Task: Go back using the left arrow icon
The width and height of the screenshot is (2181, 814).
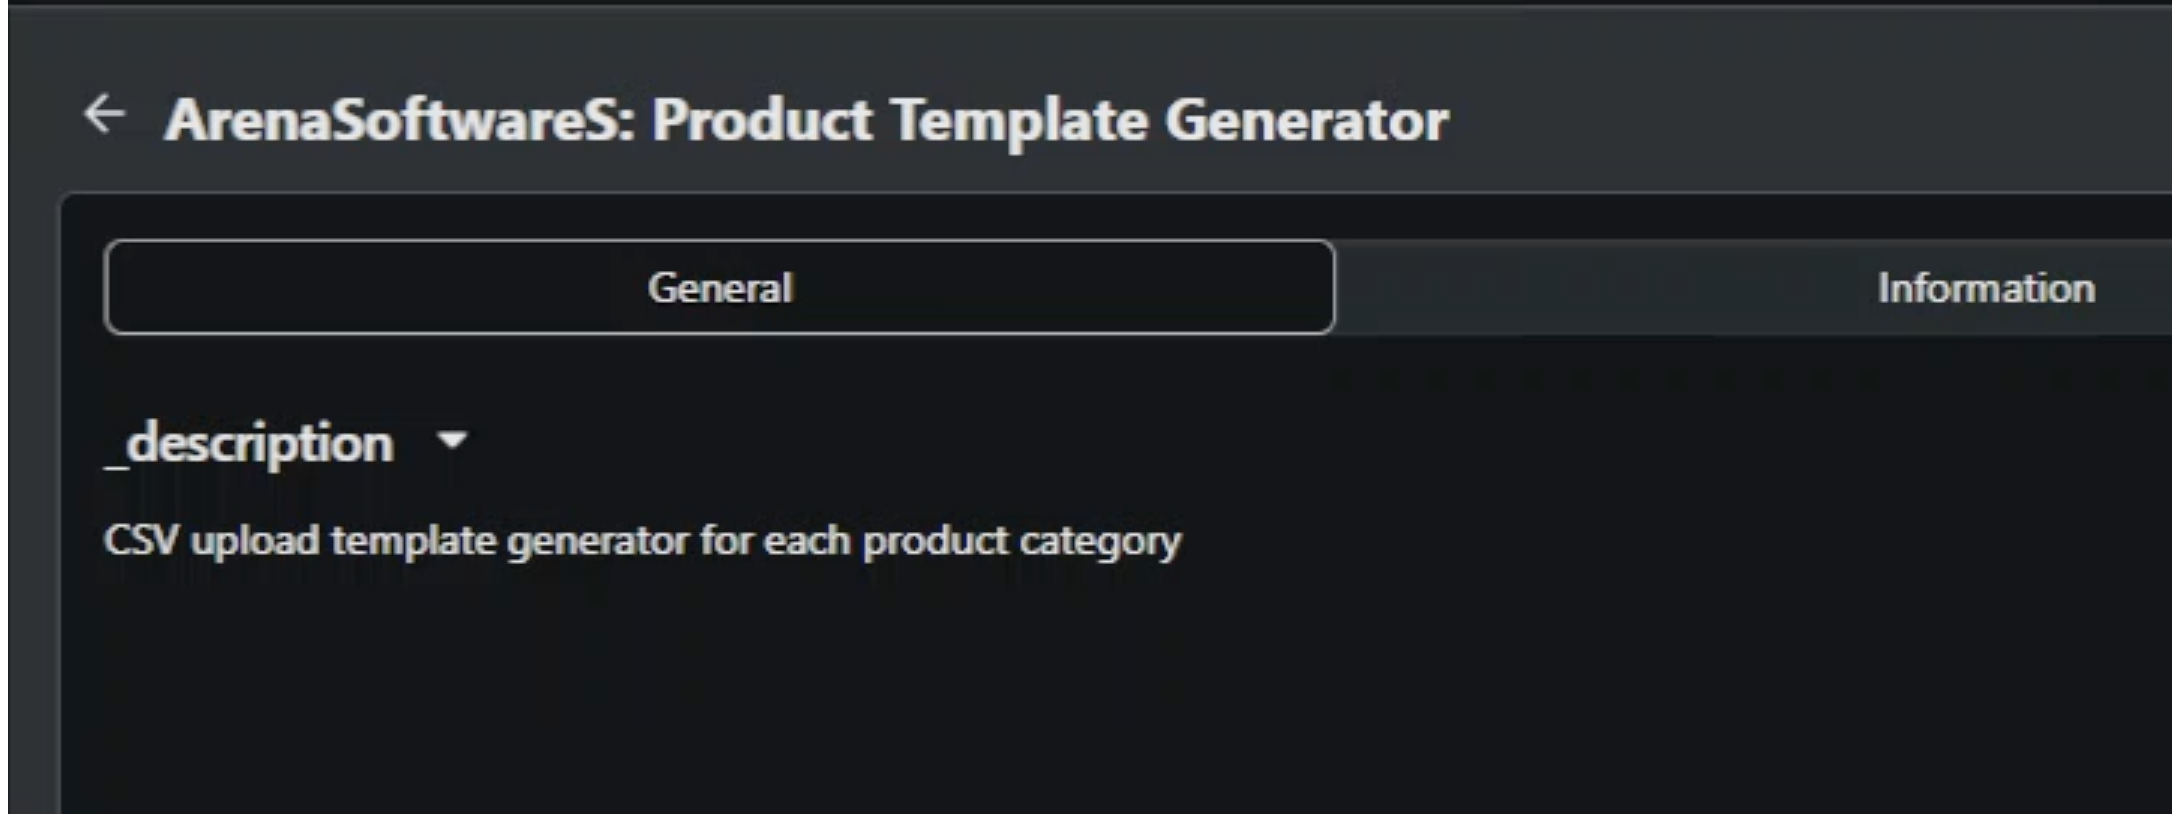Action: (x=104, y=114)
